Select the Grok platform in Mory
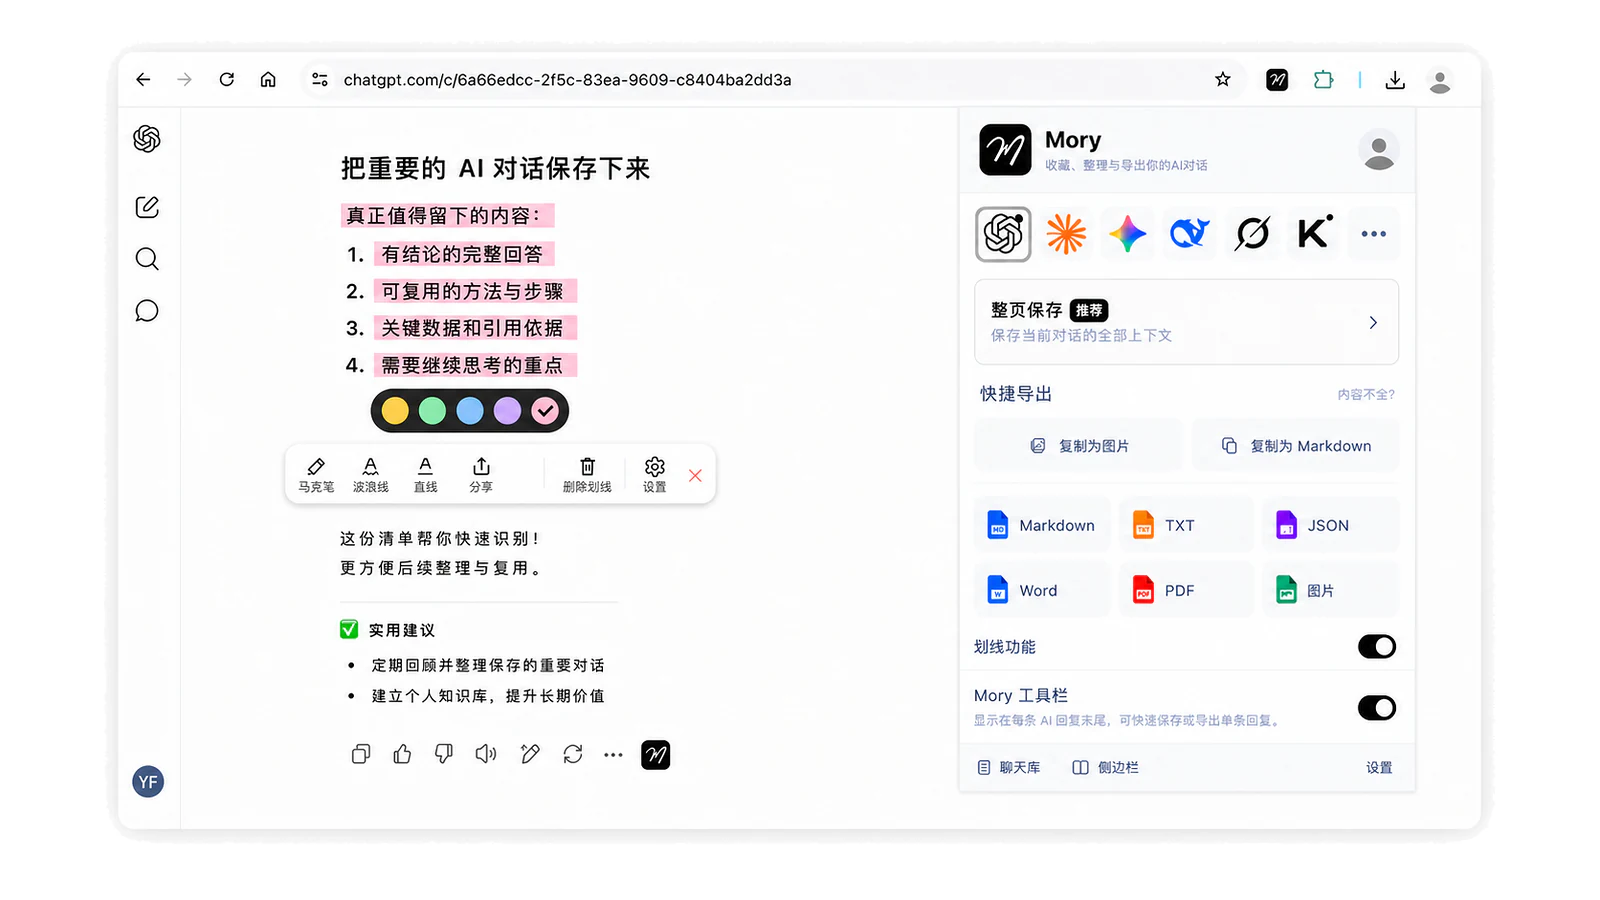Image resolution: width=1600 pixels, height=900 pixels. (x=1252, y=234)
